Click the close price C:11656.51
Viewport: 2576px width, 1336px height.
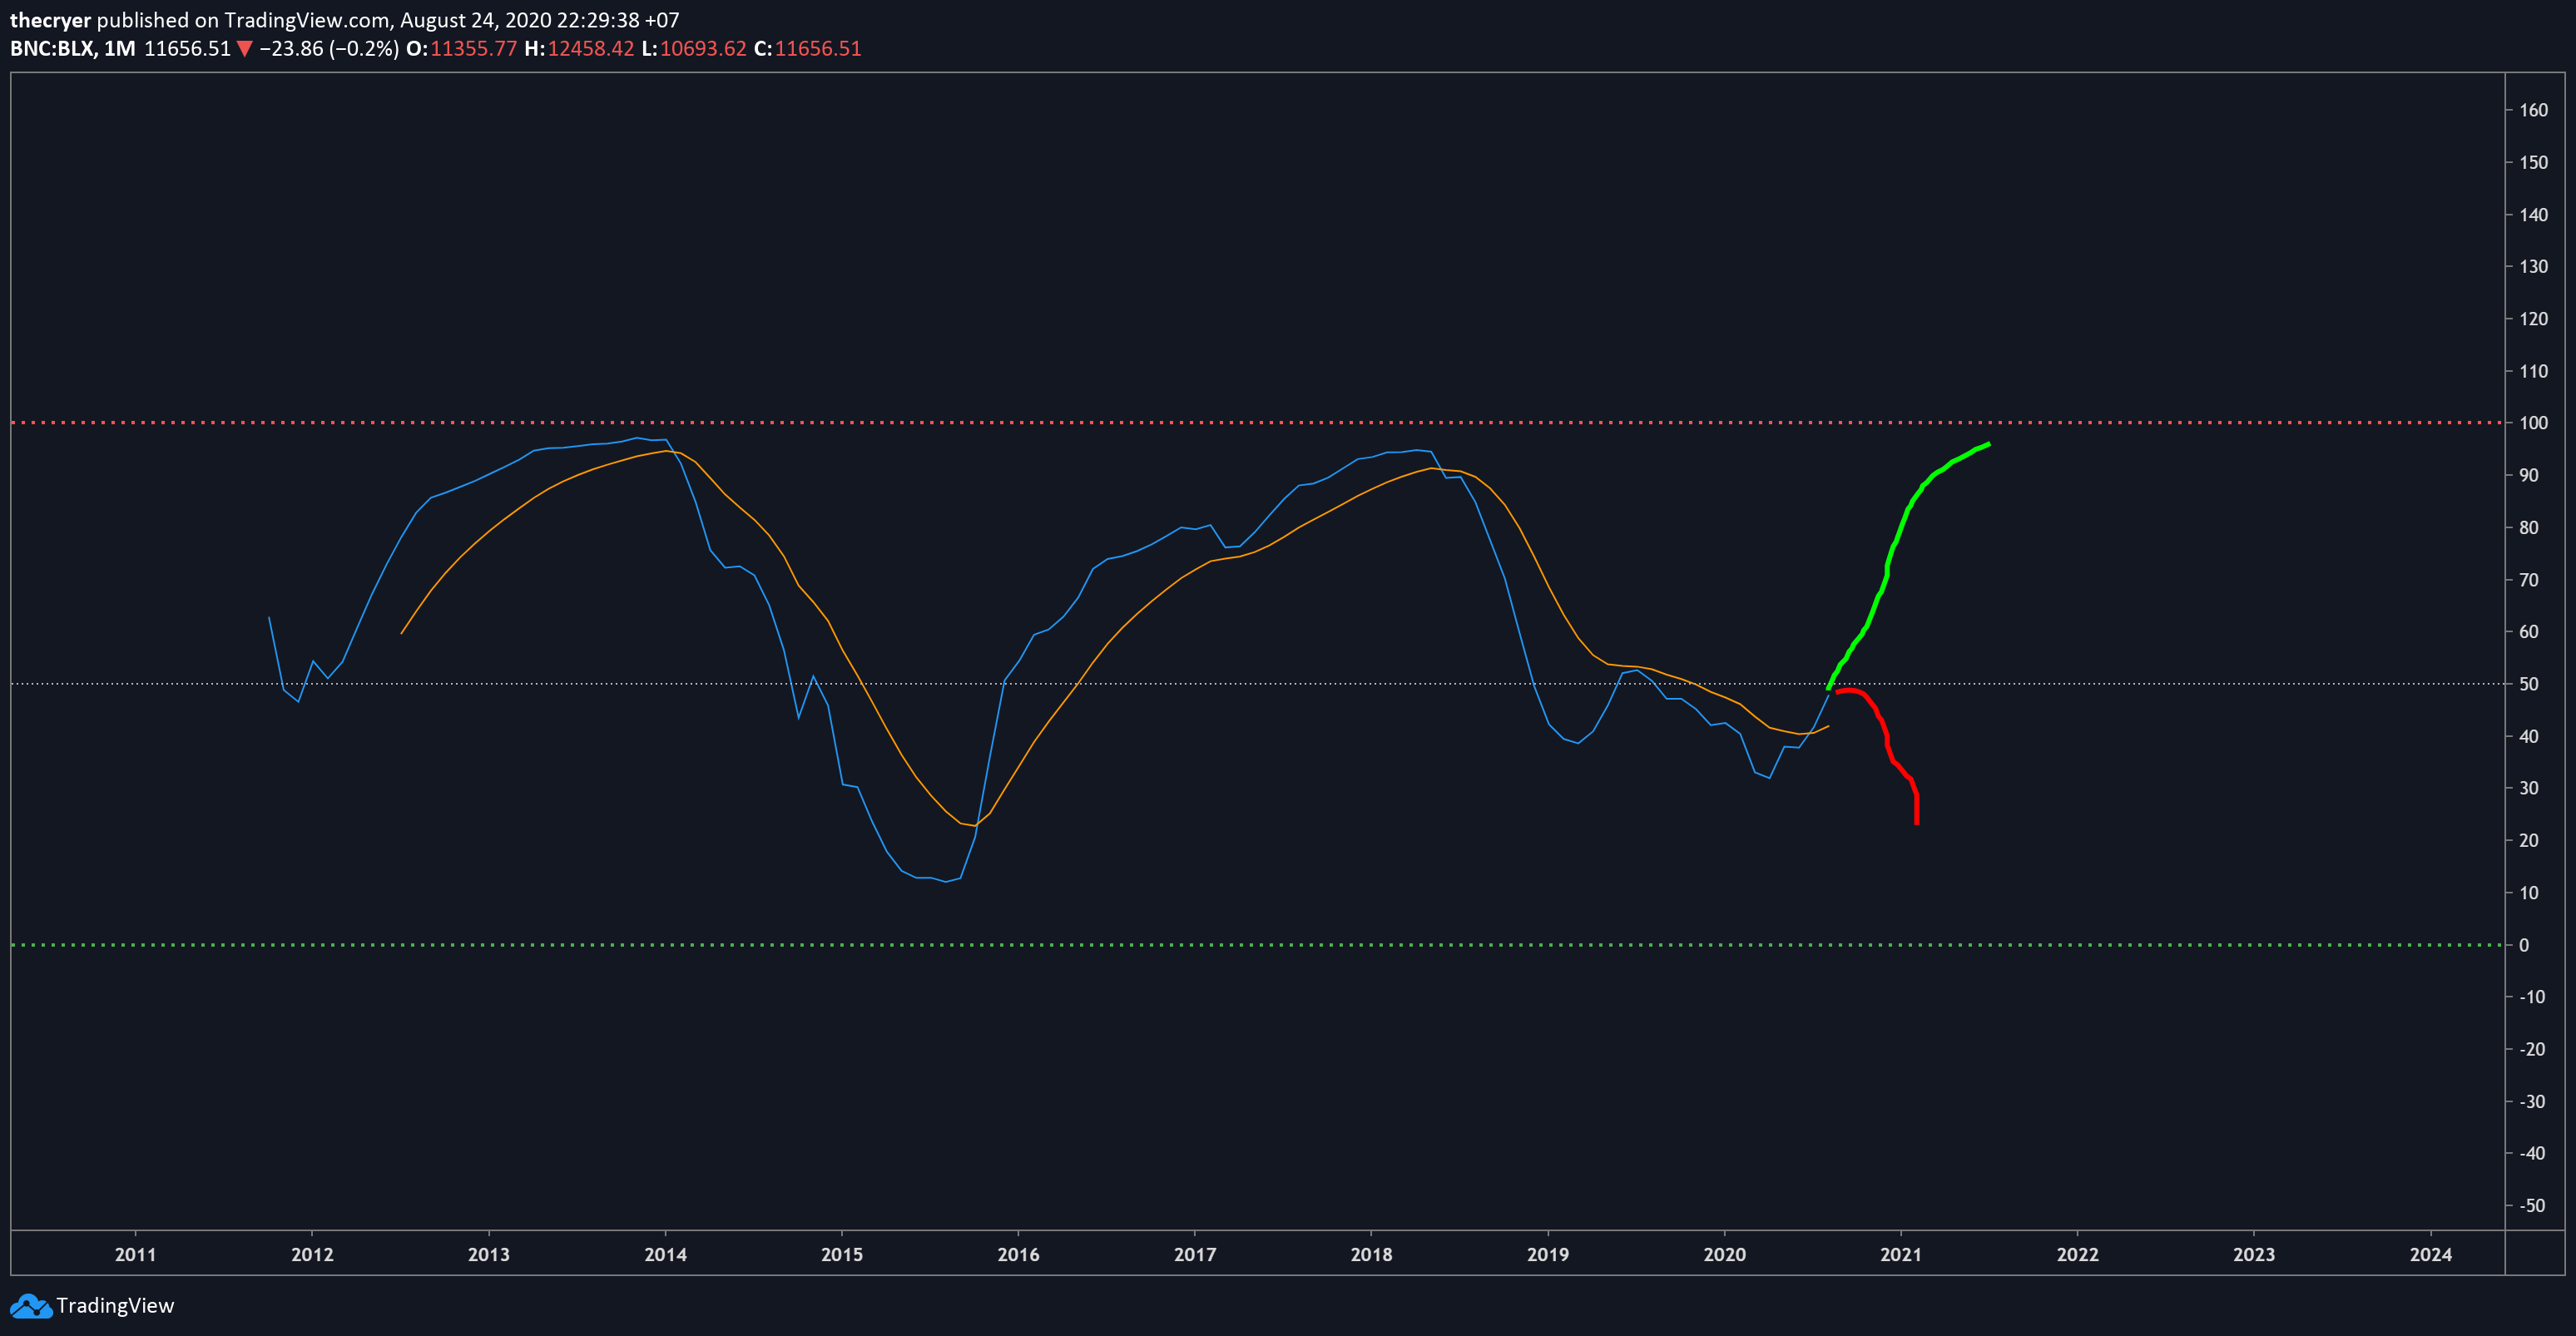807,49
